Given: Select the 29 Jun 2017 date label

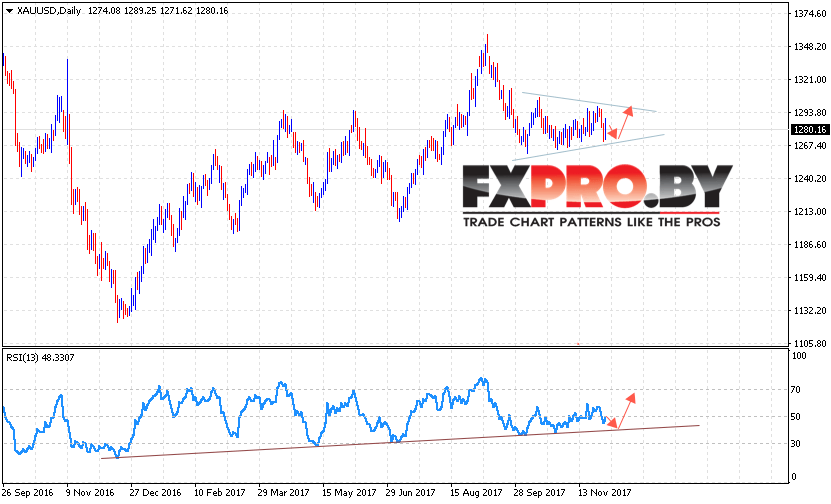Looking at the screenshot, I should (411, 493).
